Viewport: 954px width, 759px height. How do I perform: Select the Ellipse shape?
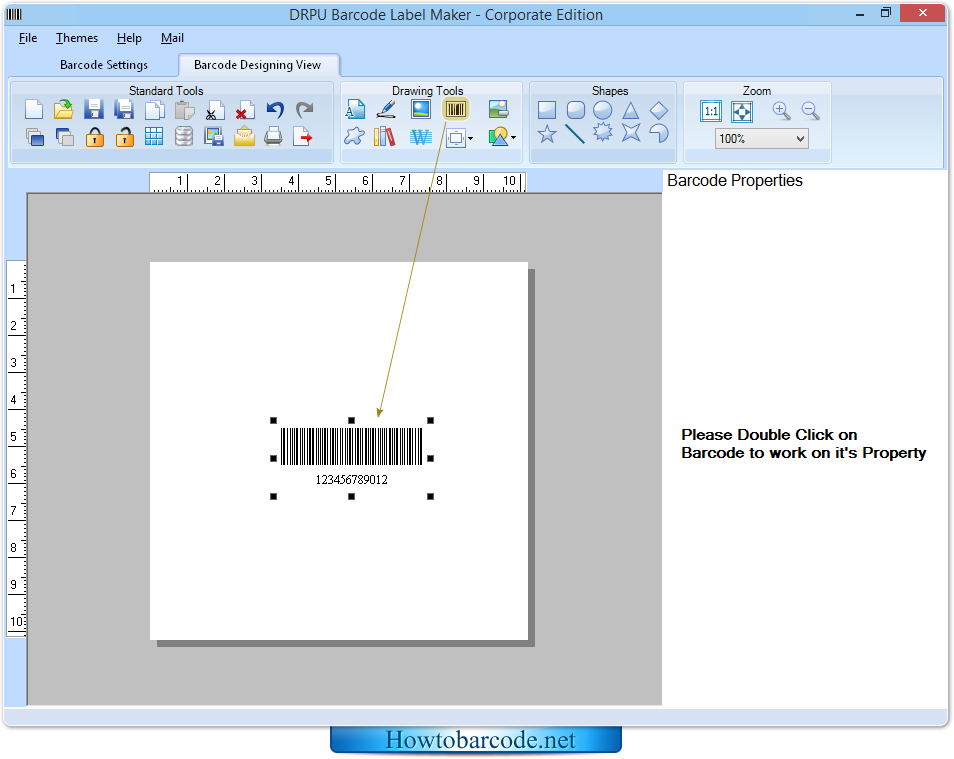(x=603, y=110)
